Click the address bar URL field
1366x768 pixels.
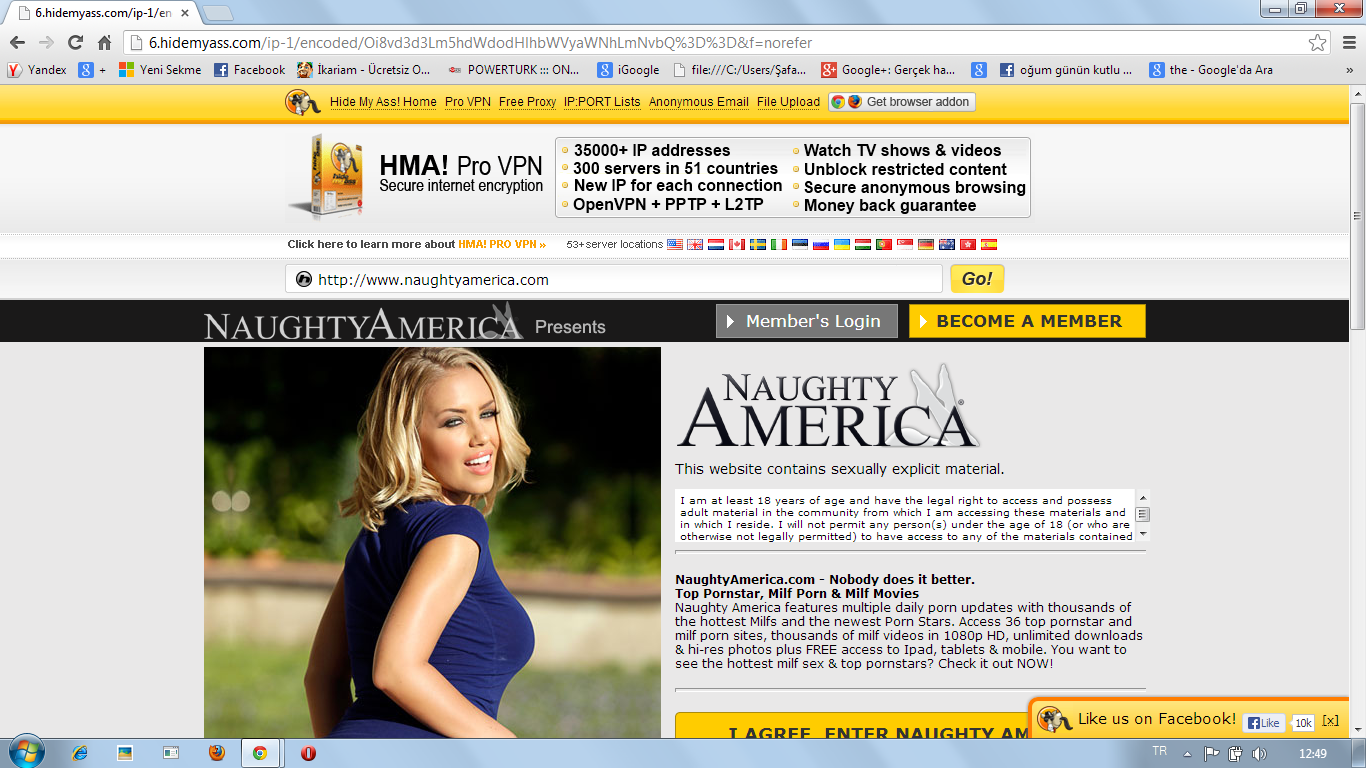tap(720, 43)
